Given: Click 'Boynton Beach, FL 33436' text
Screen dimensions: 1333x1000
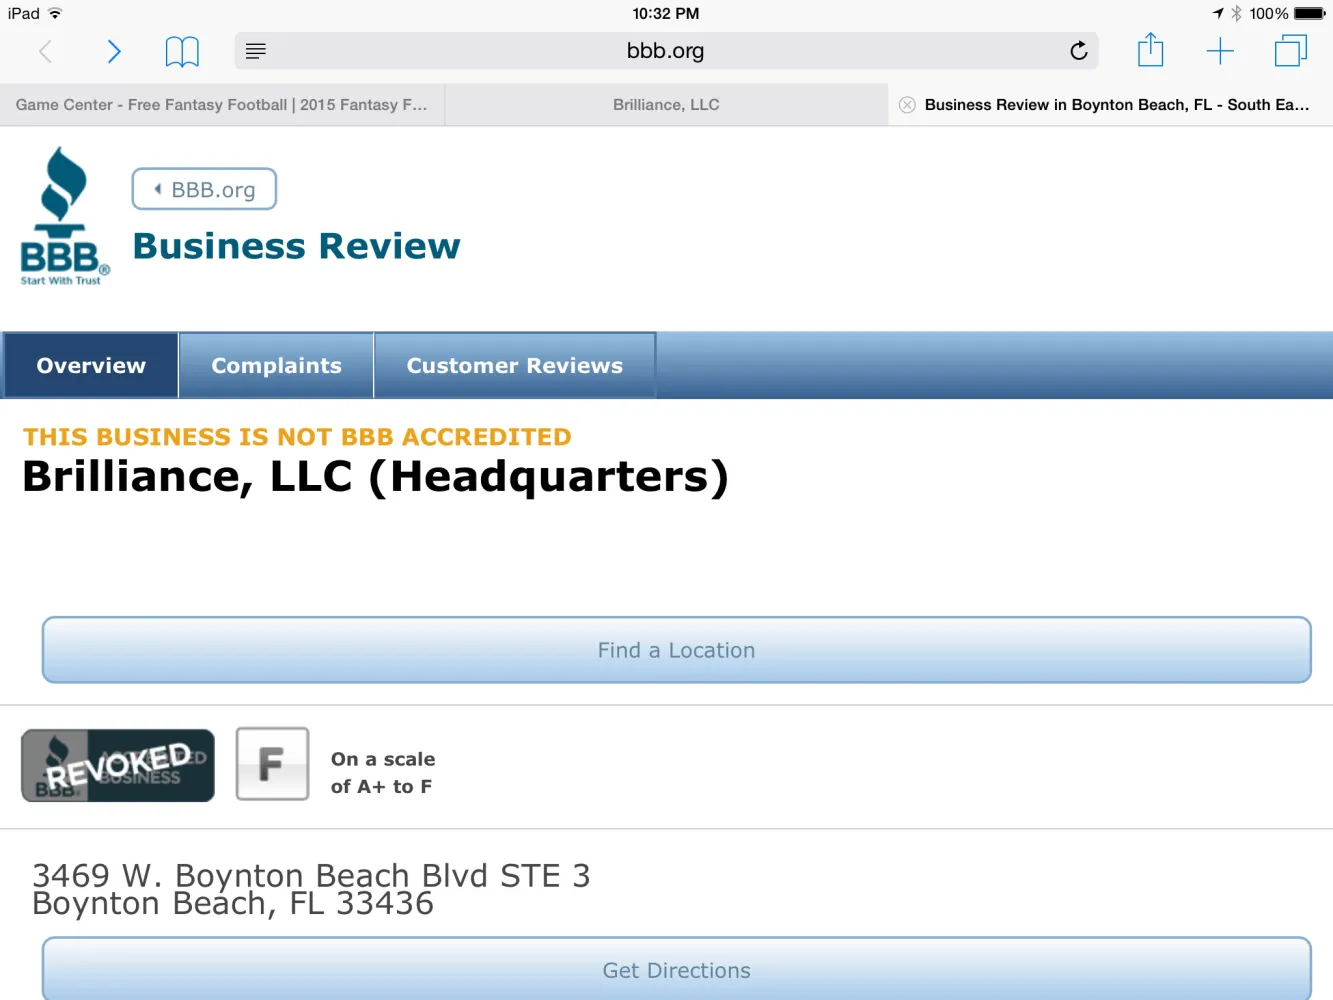Looking at the screenshot, I should point(233,904).
